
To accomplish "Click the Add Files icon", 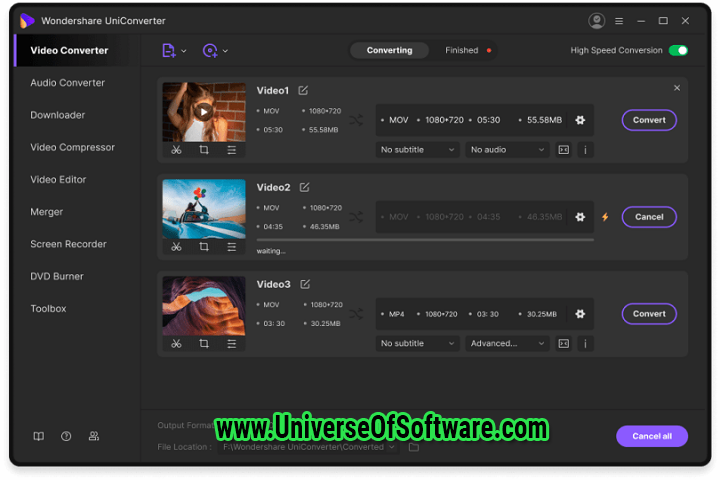I will (169, 51).
